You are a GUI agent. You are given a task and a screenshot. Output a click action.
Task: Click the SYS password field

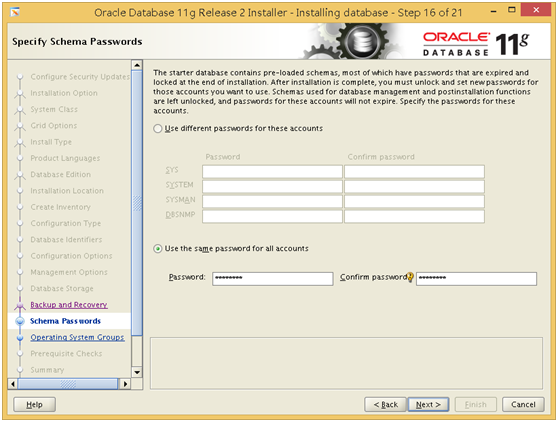tap(272, 172)
